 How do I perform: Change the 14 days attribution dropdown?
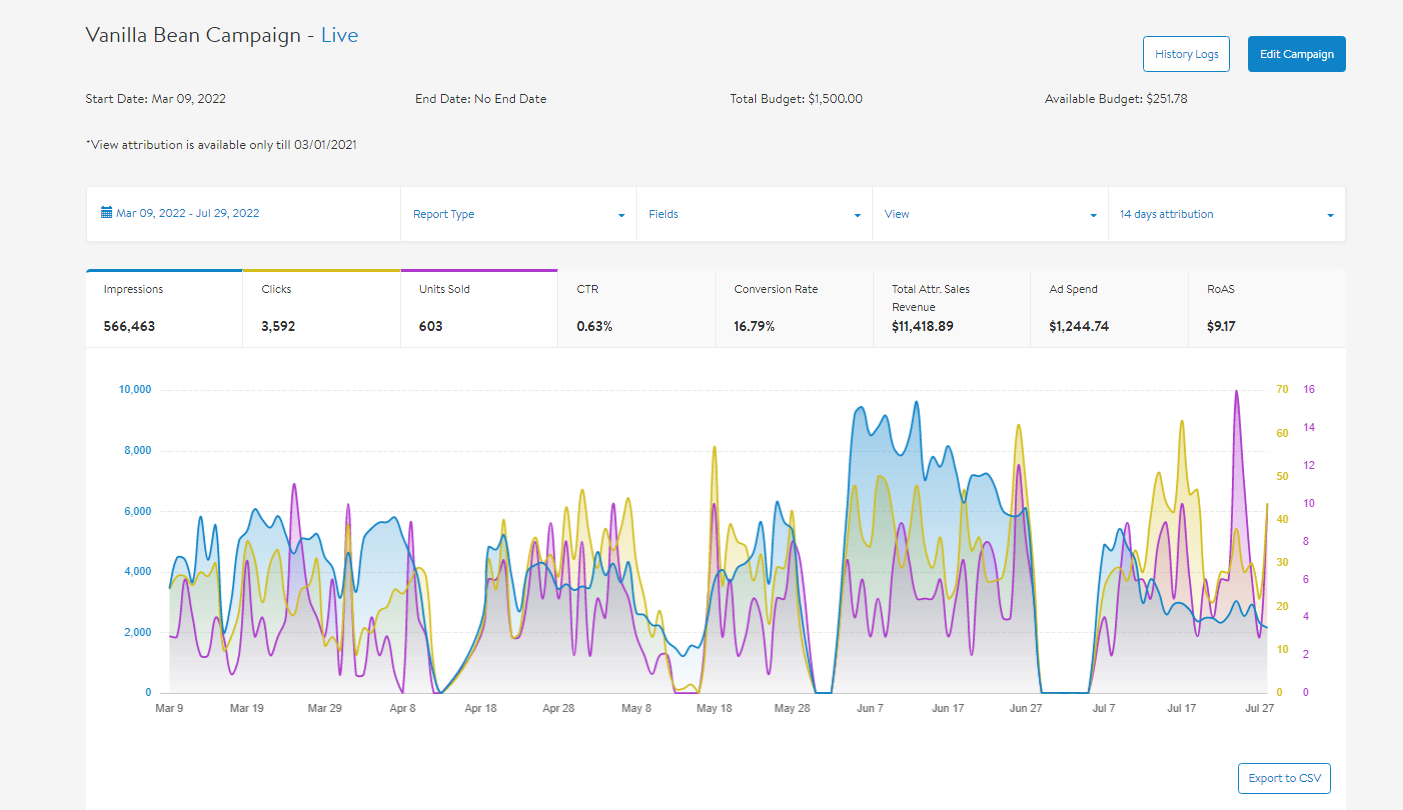click(x=1227, y=214)
